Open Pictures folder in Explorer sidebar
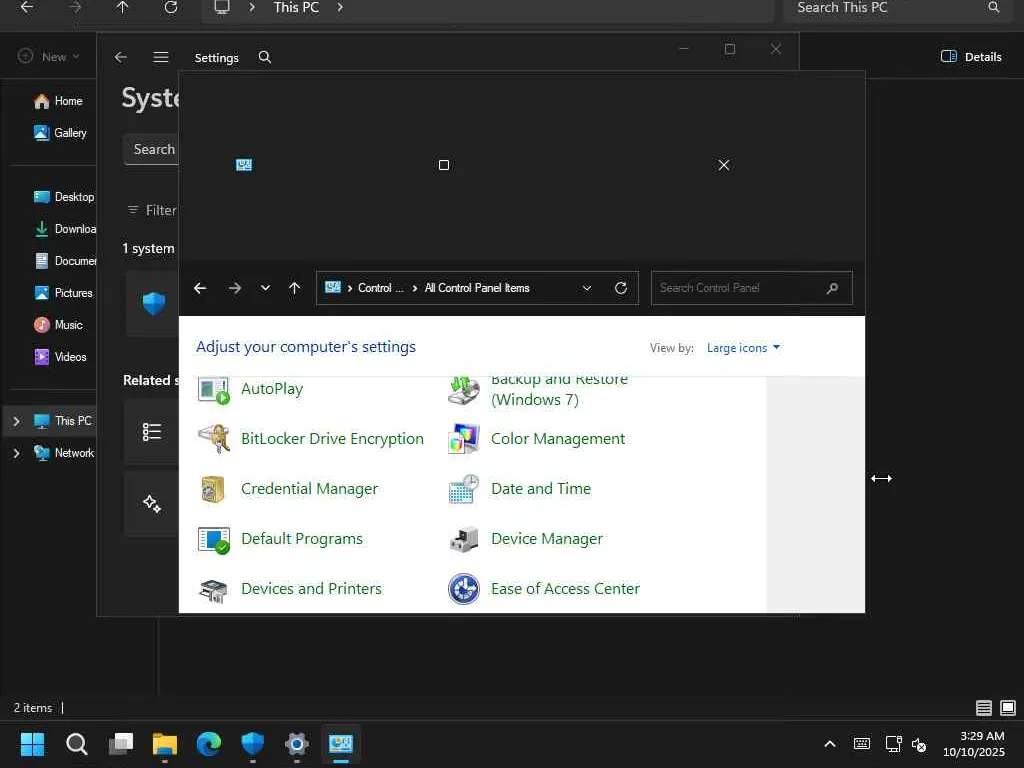This screenshot has height=768, width=1024. (64, 293)
